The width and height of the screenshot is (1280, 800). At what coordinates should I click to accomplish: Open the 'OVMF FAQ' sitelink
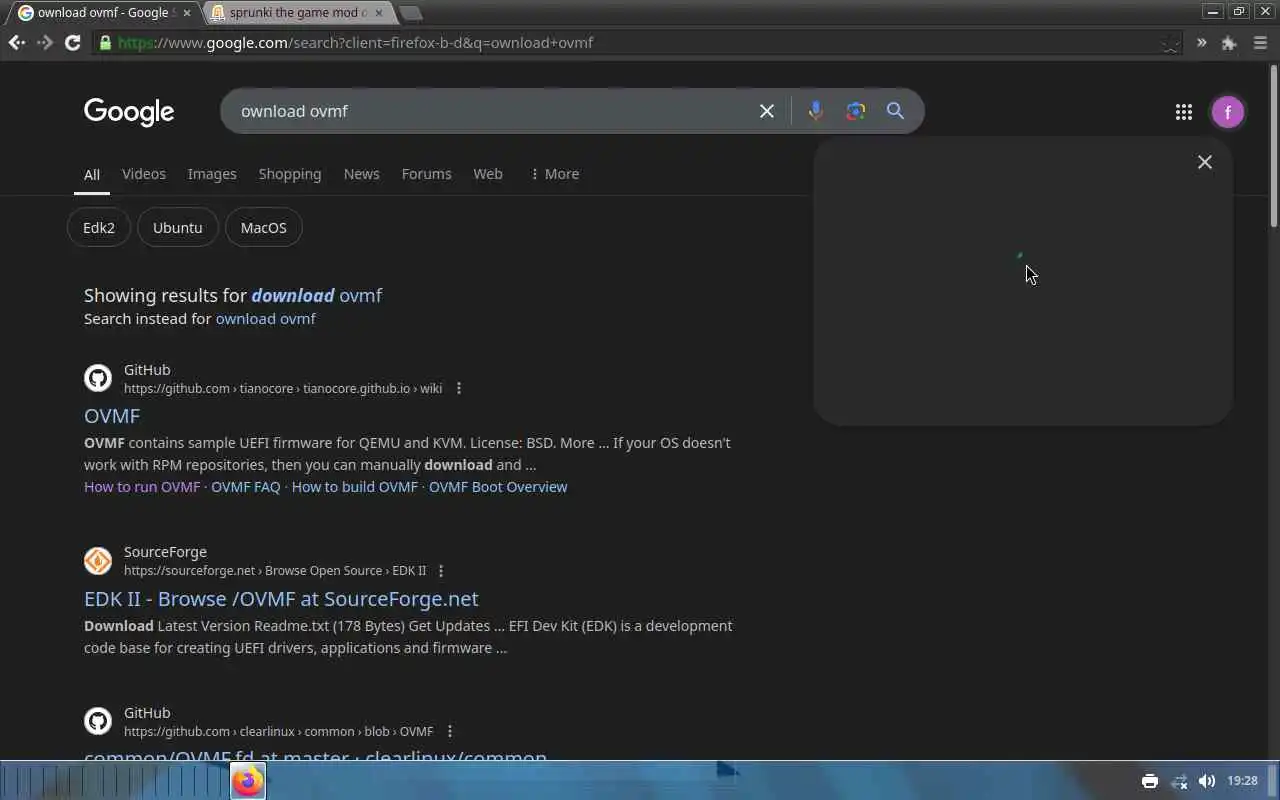click(x=246, y=487)
